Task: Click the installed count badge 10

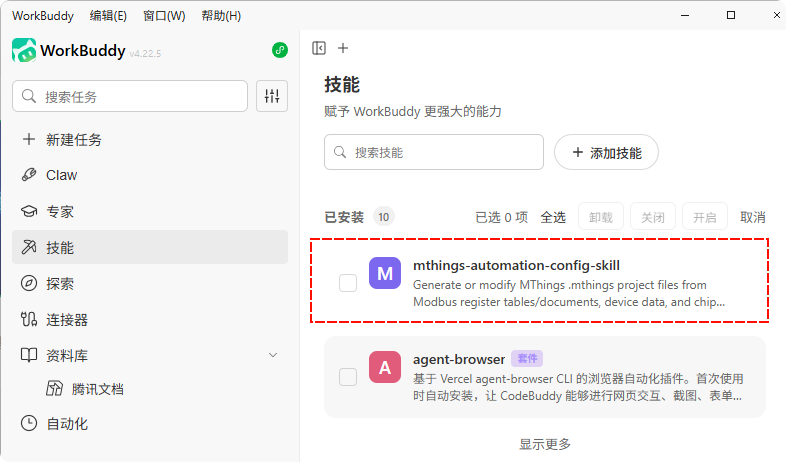Action: click(383, 217)
